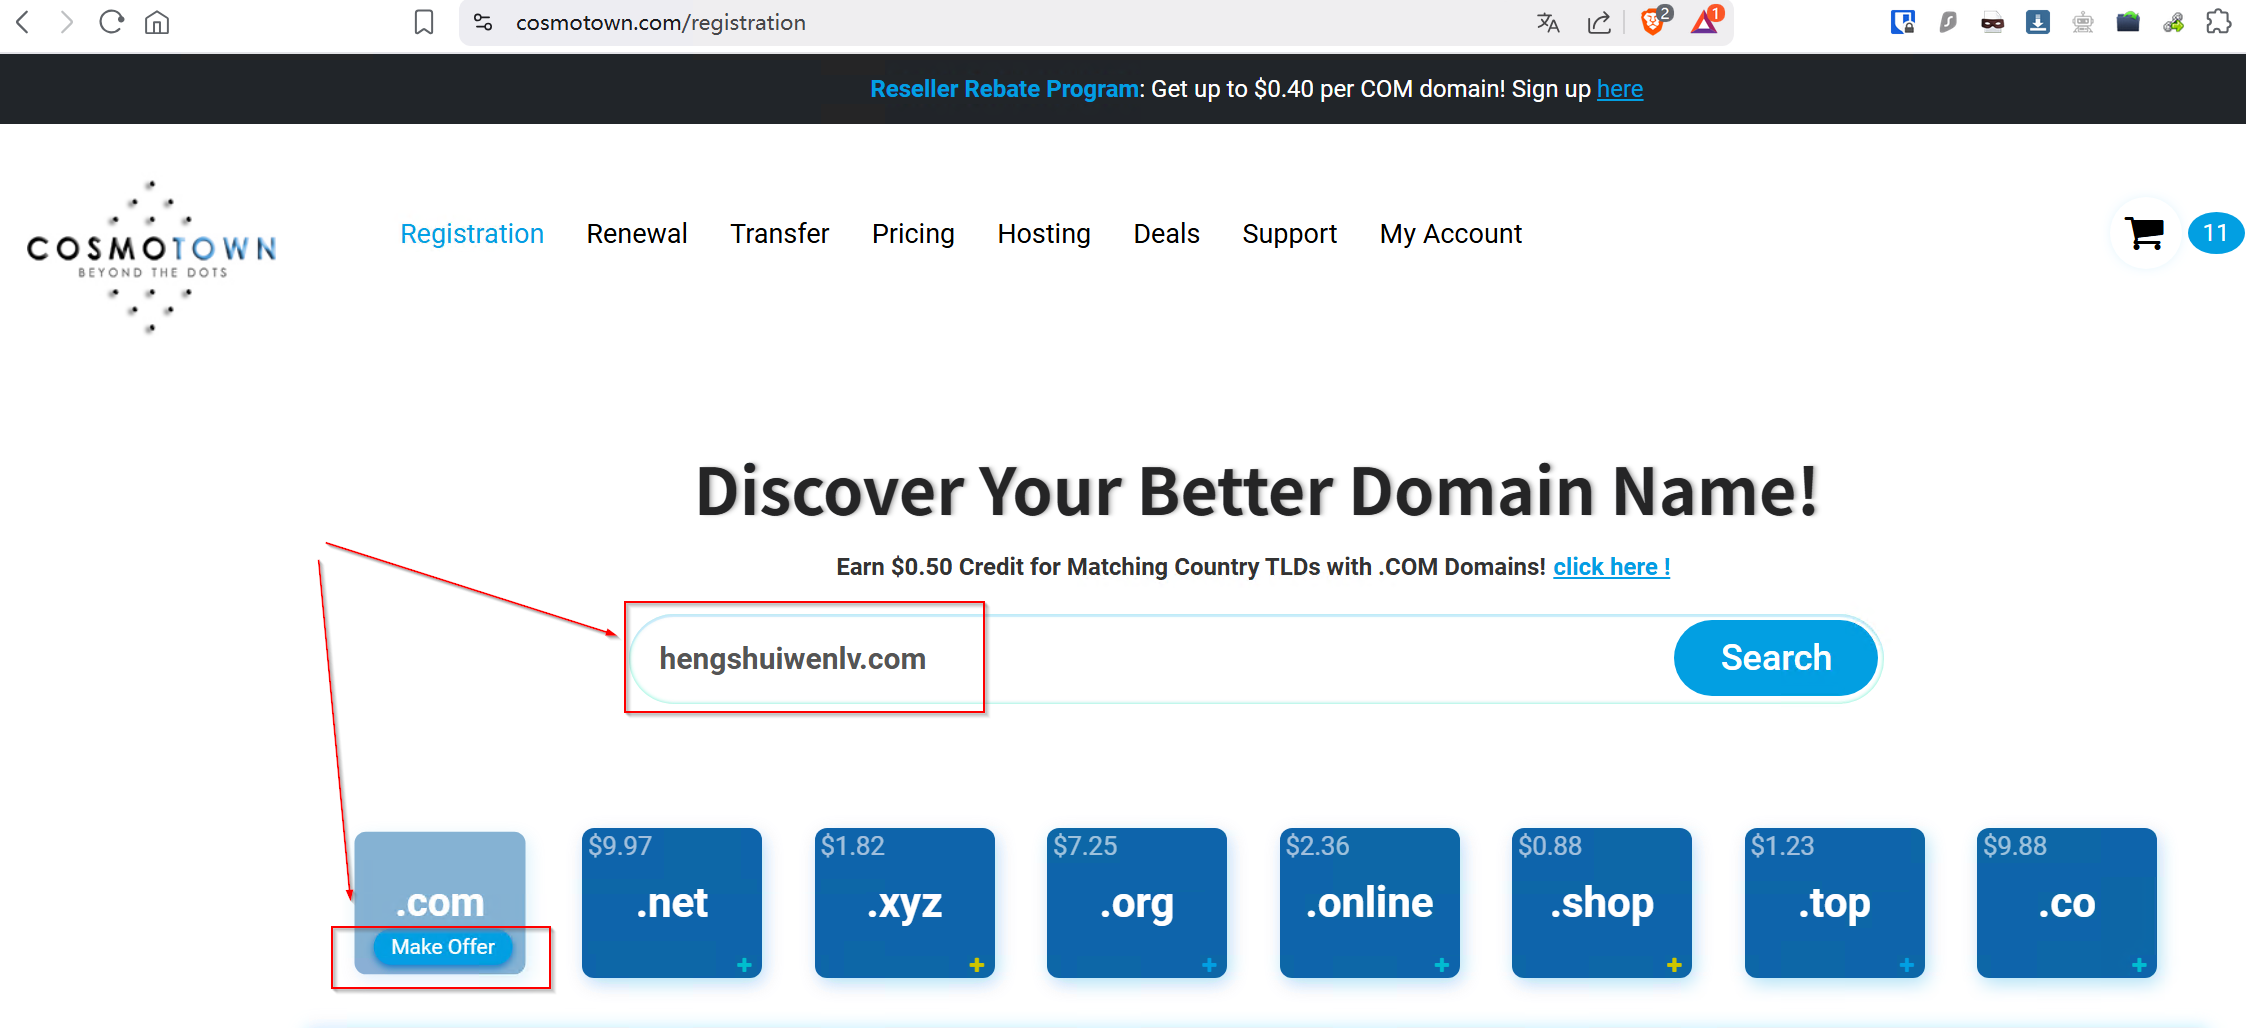Screen dimensions: 2246x1028
Task: Add .org domain using its plus icon
Action: [1209, 965]
